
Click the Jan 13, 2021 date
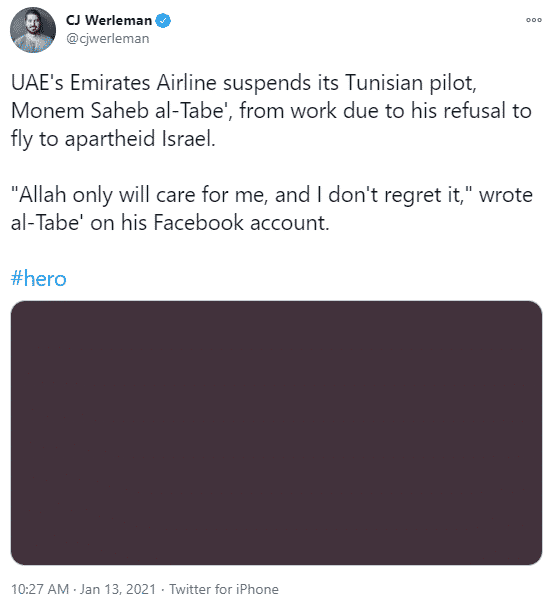point(118,589)
